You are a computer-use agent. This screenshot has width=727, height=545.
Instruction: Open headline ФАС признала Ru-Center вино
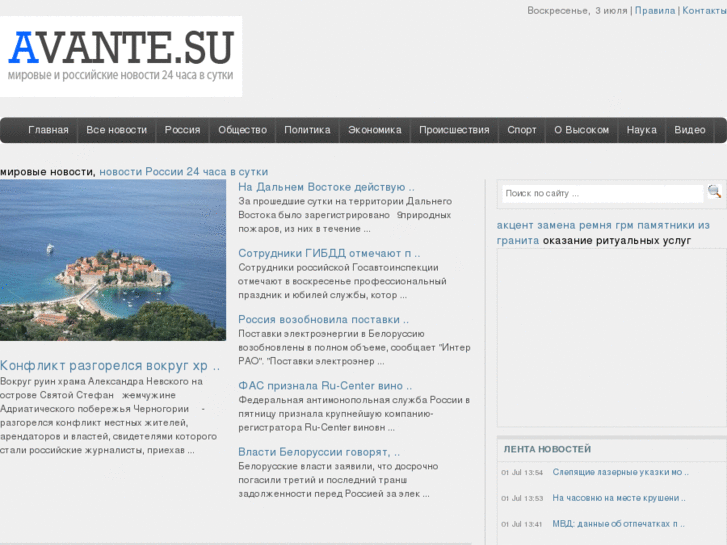click(x=325, y=386)
